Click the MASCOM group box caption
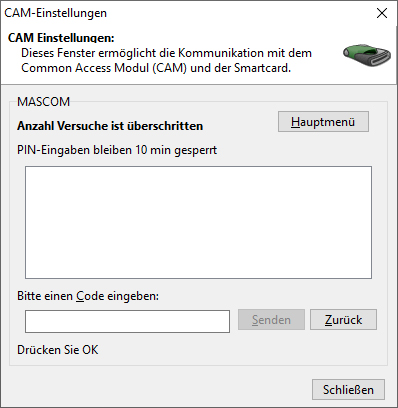Image resolution: width=398 pixels, height=408 pixels. 44,102
